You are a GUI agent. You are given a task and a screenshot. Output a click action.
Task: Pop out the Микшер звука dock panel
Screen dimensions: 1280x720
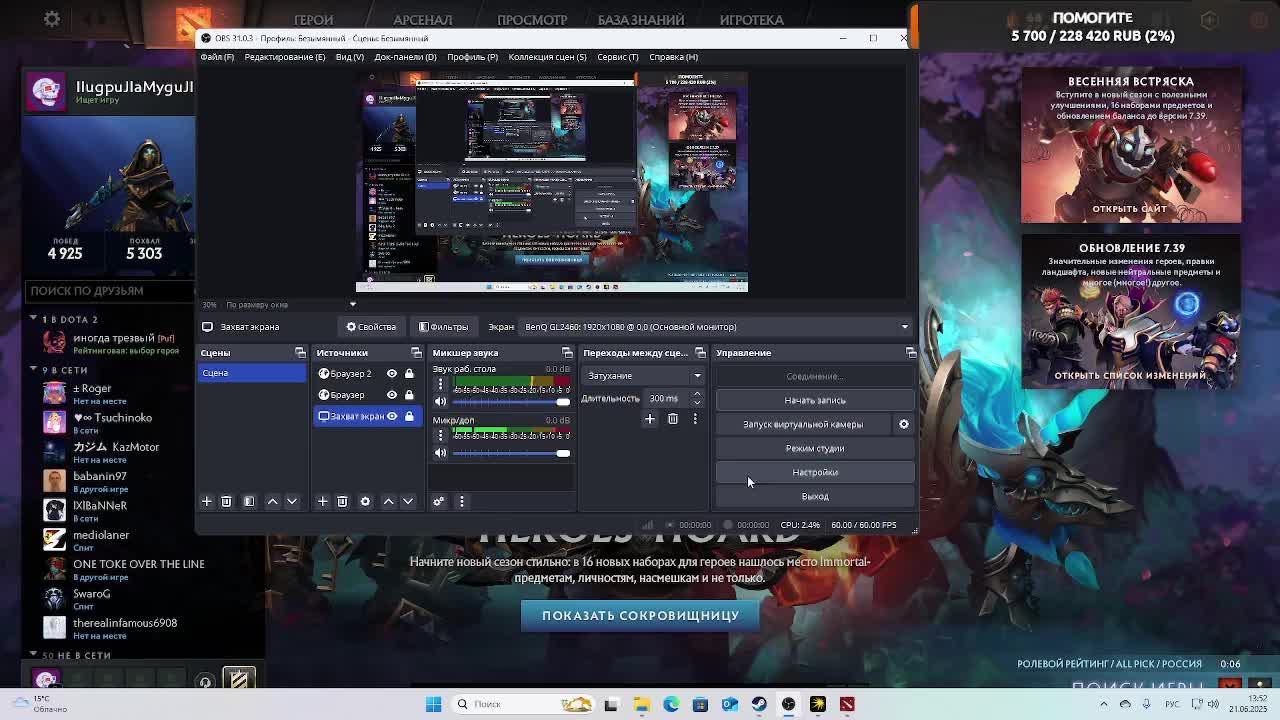tap(567, 353)
